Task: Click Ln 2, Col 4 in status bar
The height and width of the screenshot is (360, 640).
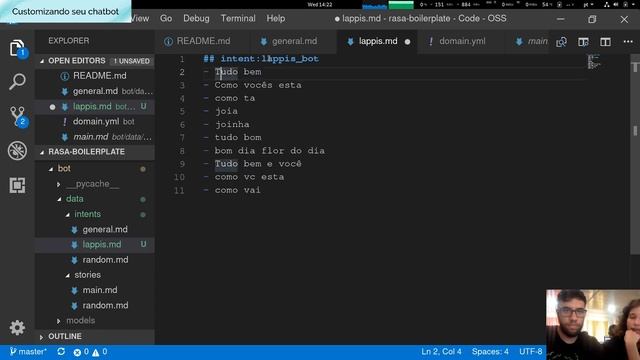Action: (441, 351)
